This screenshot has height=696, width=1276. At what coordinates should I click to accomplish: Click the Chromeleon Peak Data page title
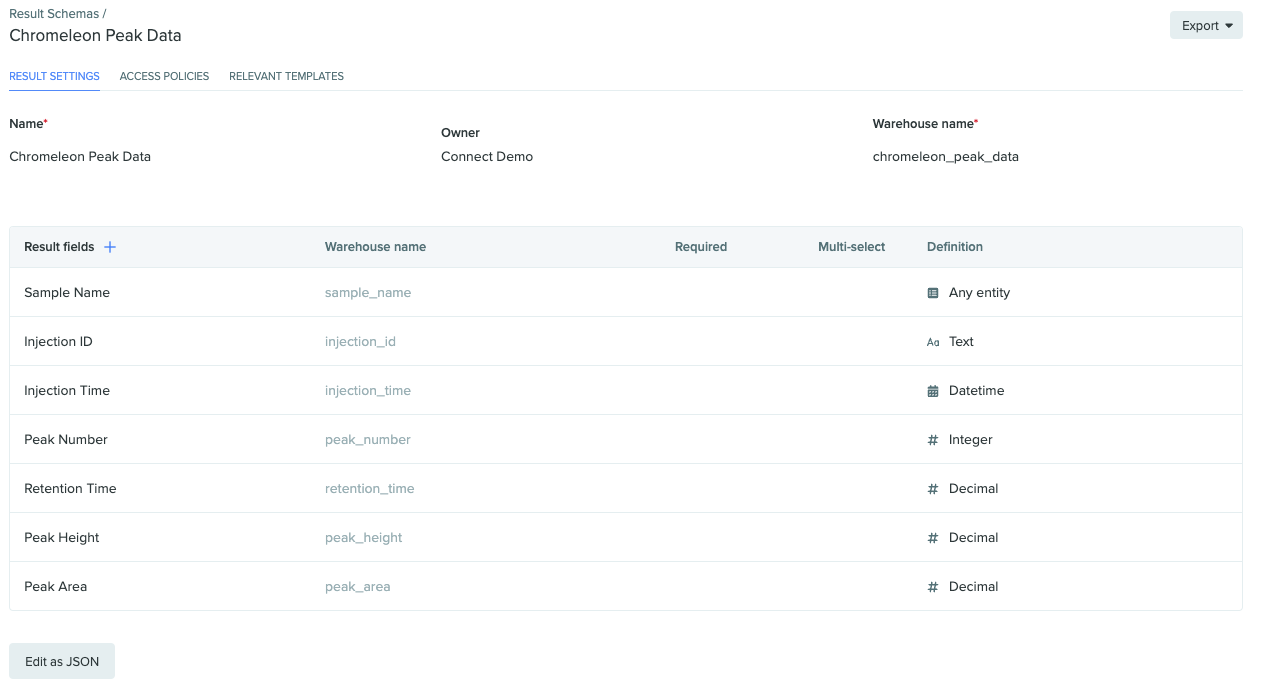point(95,35)
